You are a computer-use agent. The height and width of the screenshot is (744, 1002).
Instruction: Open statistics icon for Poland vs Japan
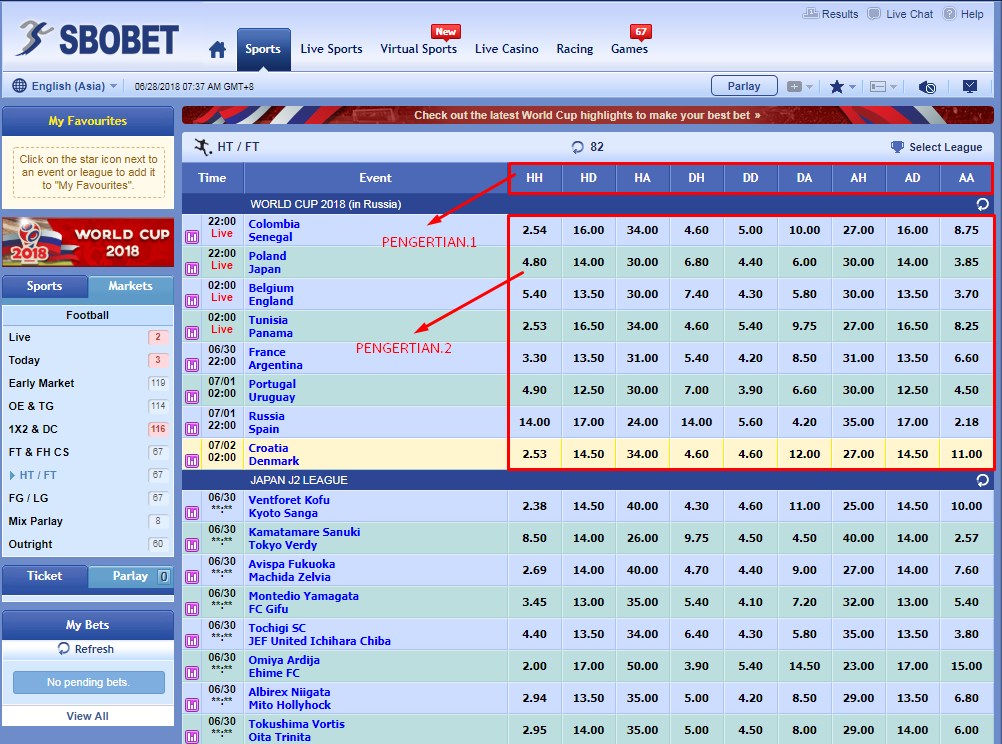click(x=192, y=269)
